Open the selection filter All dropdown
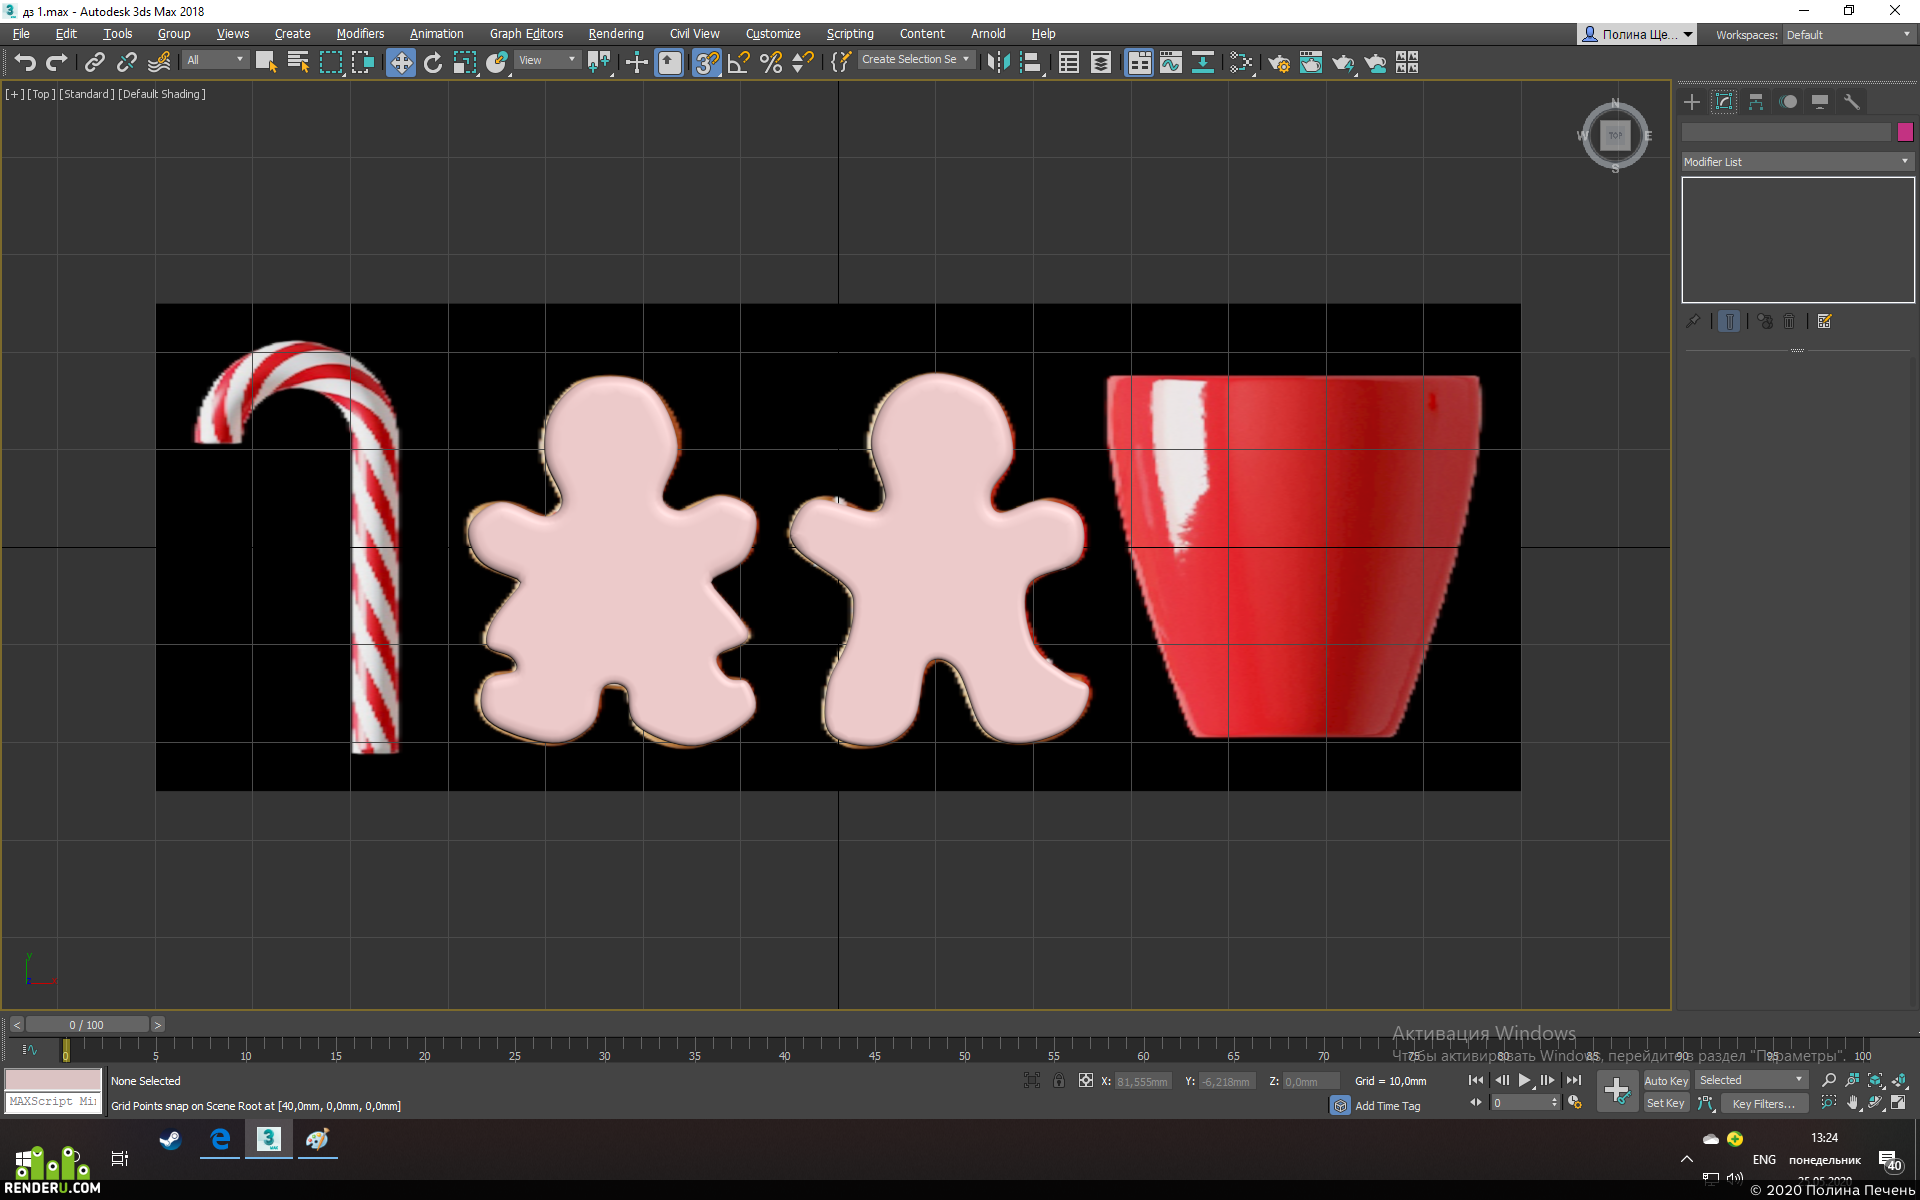 [x=215, y=60]
